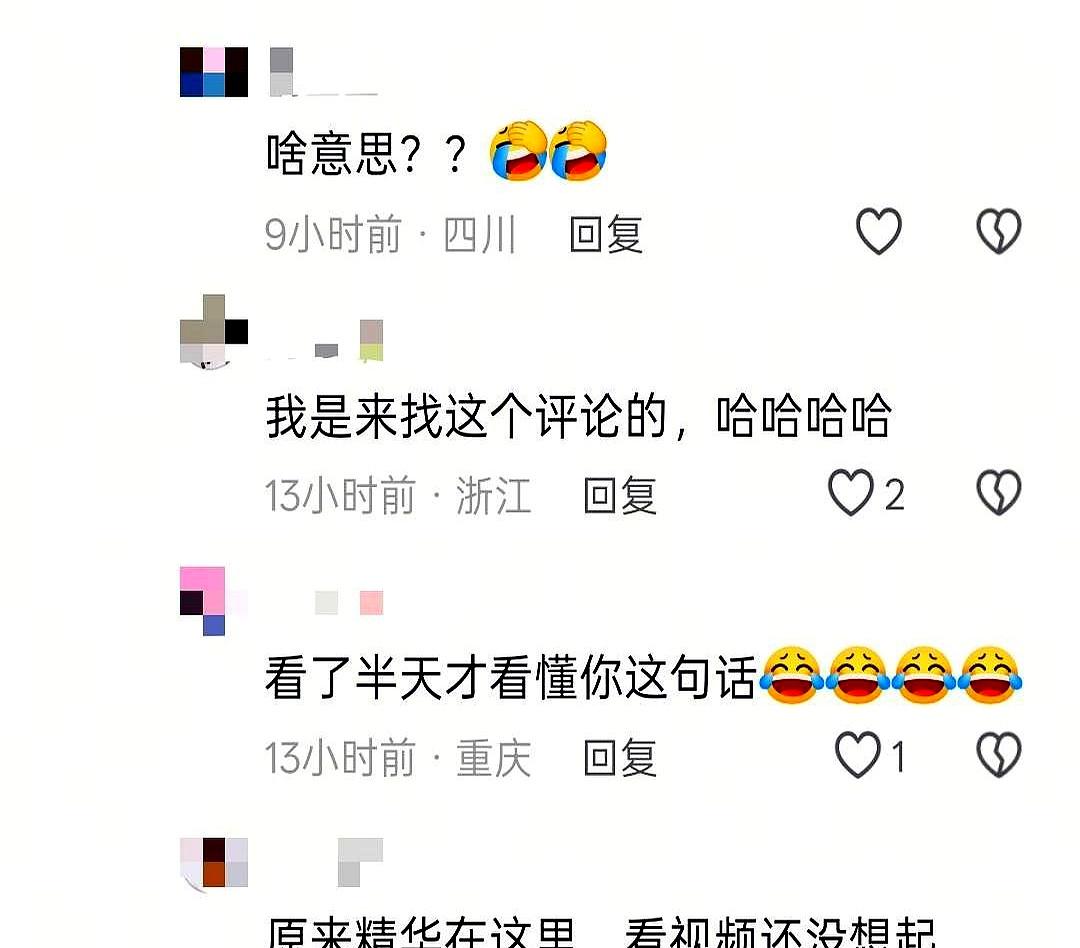Reply (回复) to the 四川 comment
The height and width of the screenshot is (948, 1080).
tap(606, 234)
